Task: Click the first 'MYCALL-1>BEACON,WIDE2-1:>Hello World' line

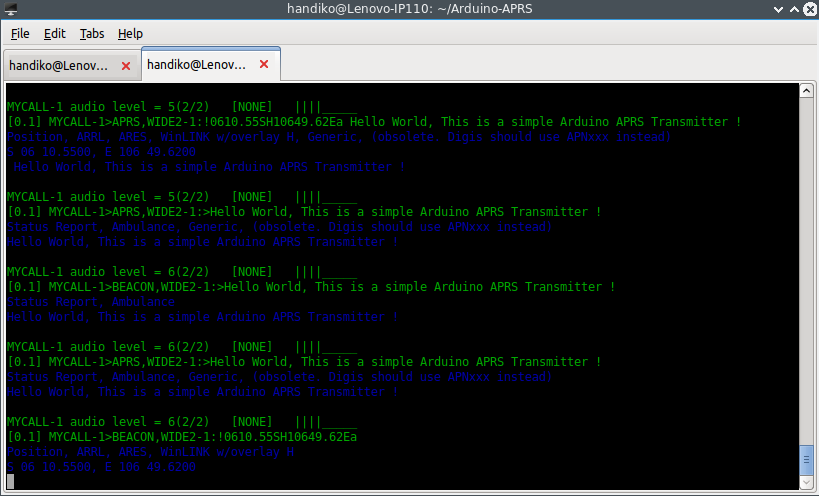Action: [311, 287]
